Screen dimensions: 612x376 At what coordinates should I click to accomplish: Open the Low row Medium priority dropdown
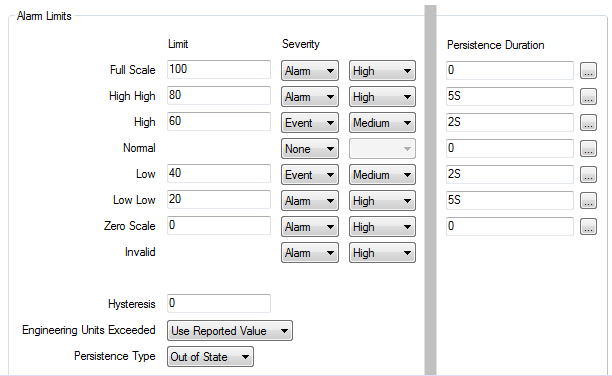tap(382, 175)
